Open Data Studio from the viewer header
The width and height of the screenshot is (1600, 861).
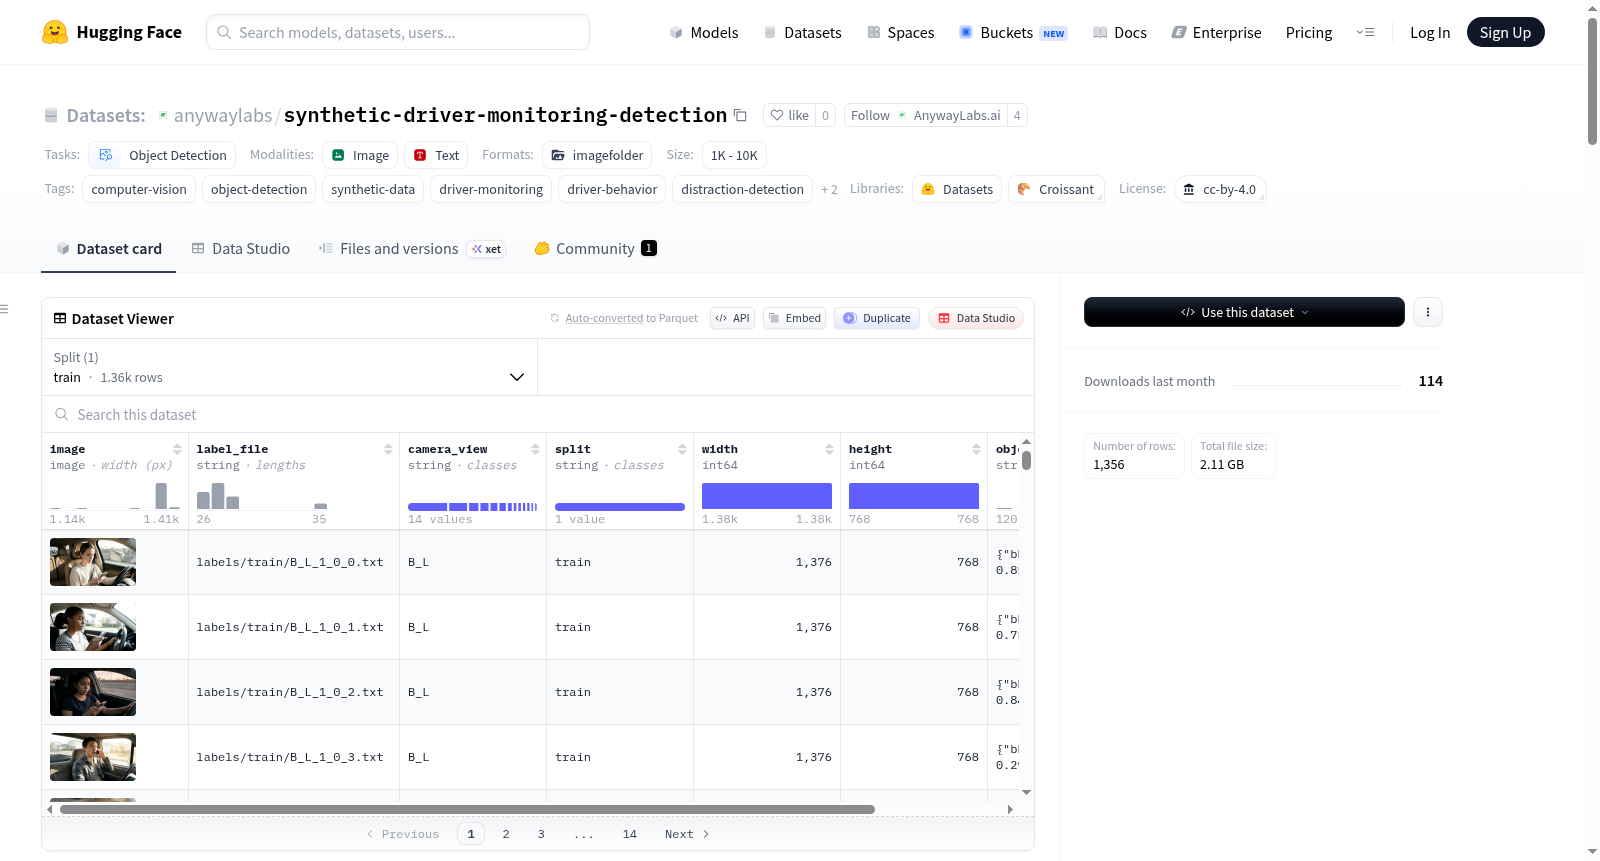(x=976, y=318)
